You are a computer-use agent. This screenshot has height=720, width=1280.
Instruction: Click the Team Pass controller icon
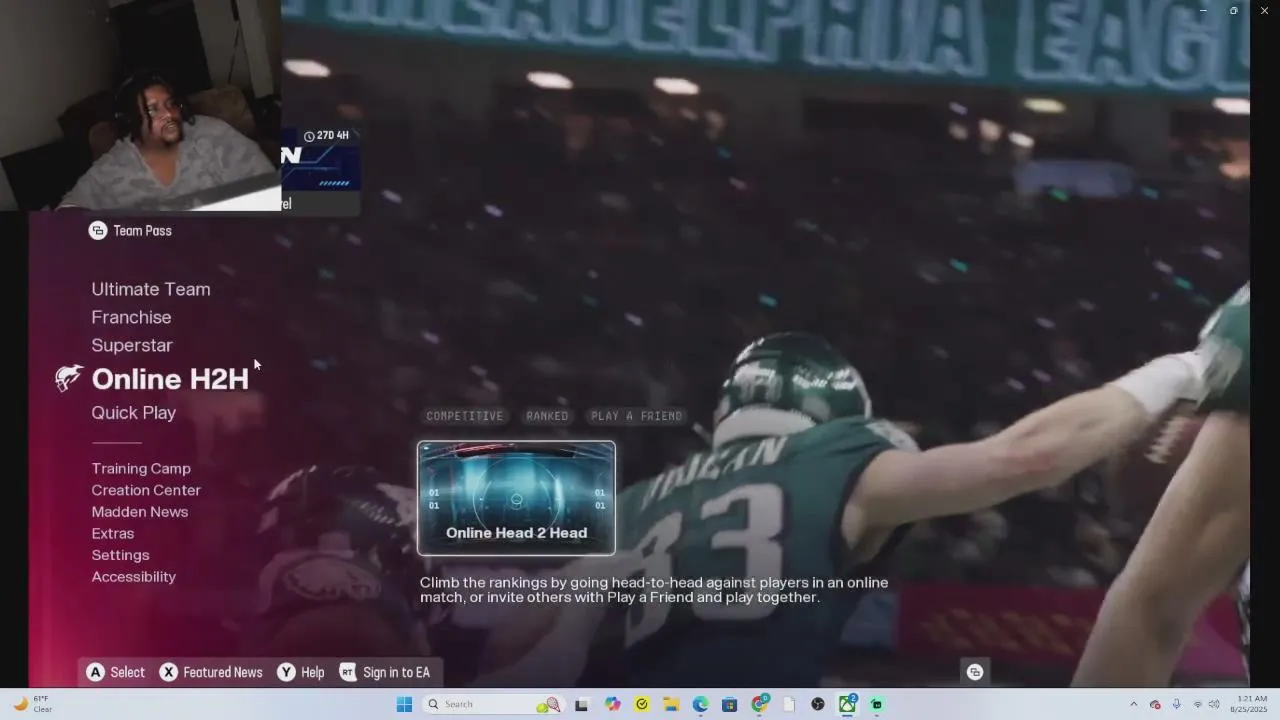pos(97,231)
